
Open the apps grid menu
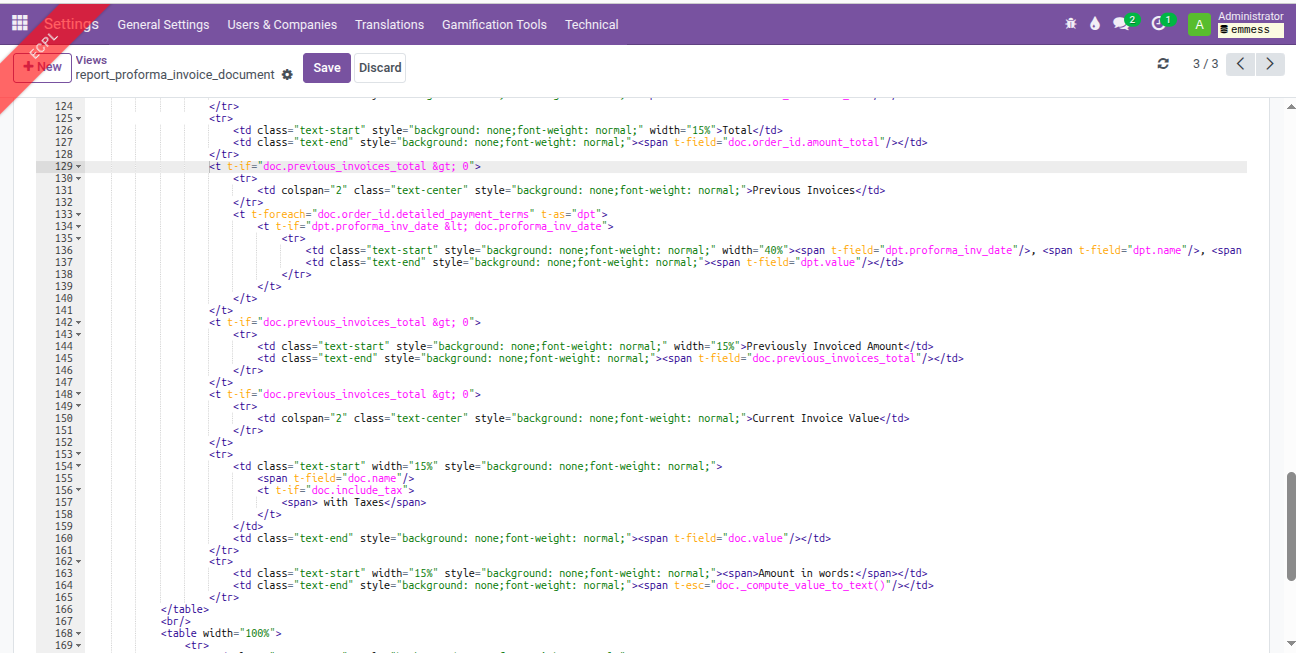20,23
